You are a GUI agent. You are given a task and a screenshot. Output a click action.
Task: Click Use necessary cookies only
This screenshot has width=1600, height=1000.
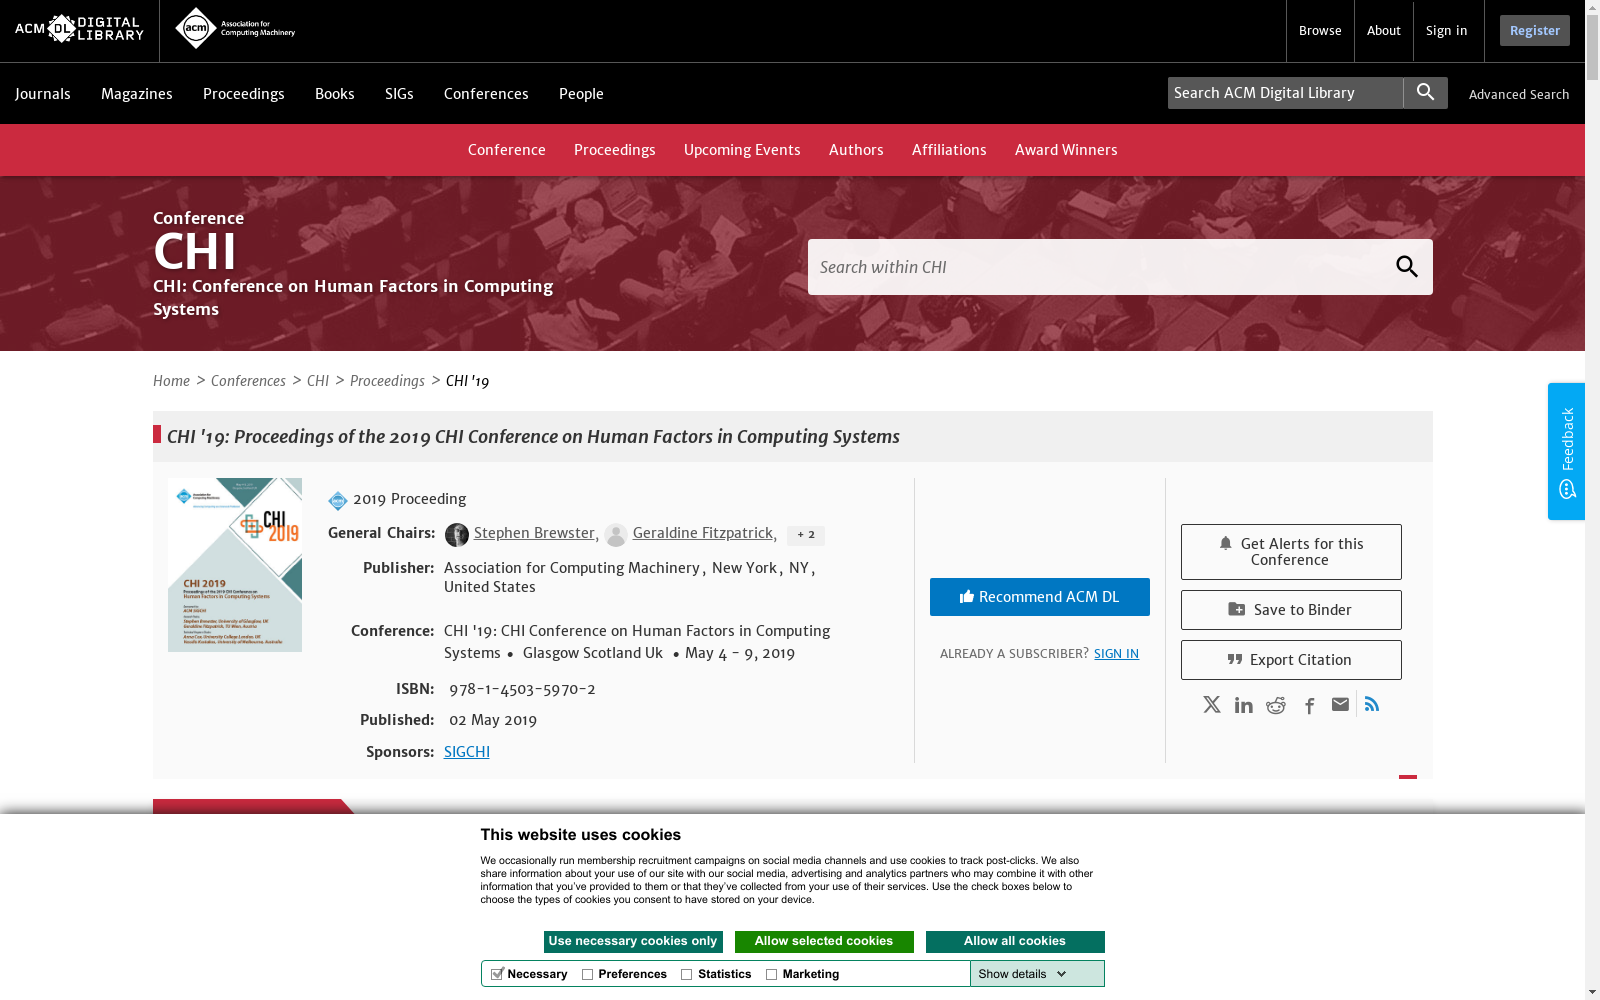click(x=633, y=942)
